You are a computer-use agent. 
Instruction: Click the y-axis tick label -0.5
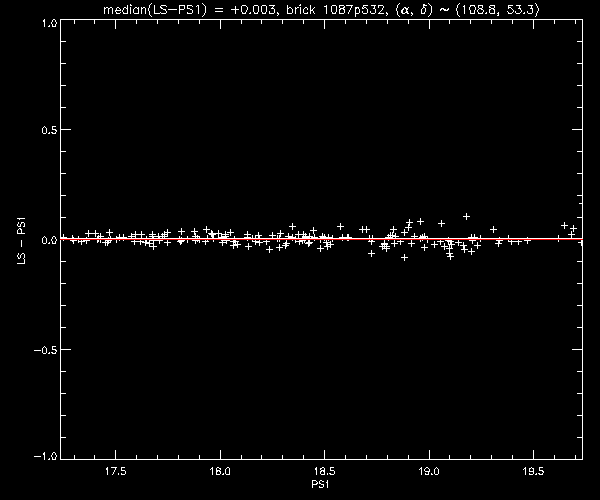(x=46, y=350)
